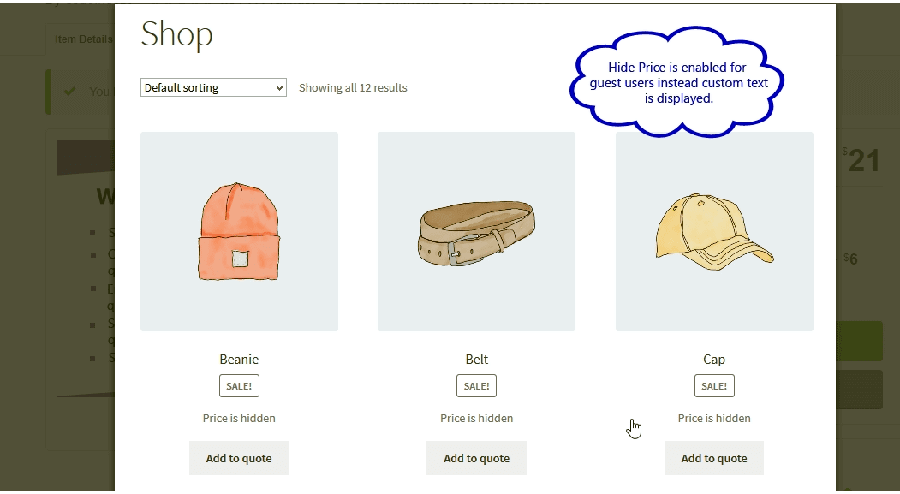Click the SALE! badge under Cap
This screenshot has height=494, width=900.
point(714,386)
